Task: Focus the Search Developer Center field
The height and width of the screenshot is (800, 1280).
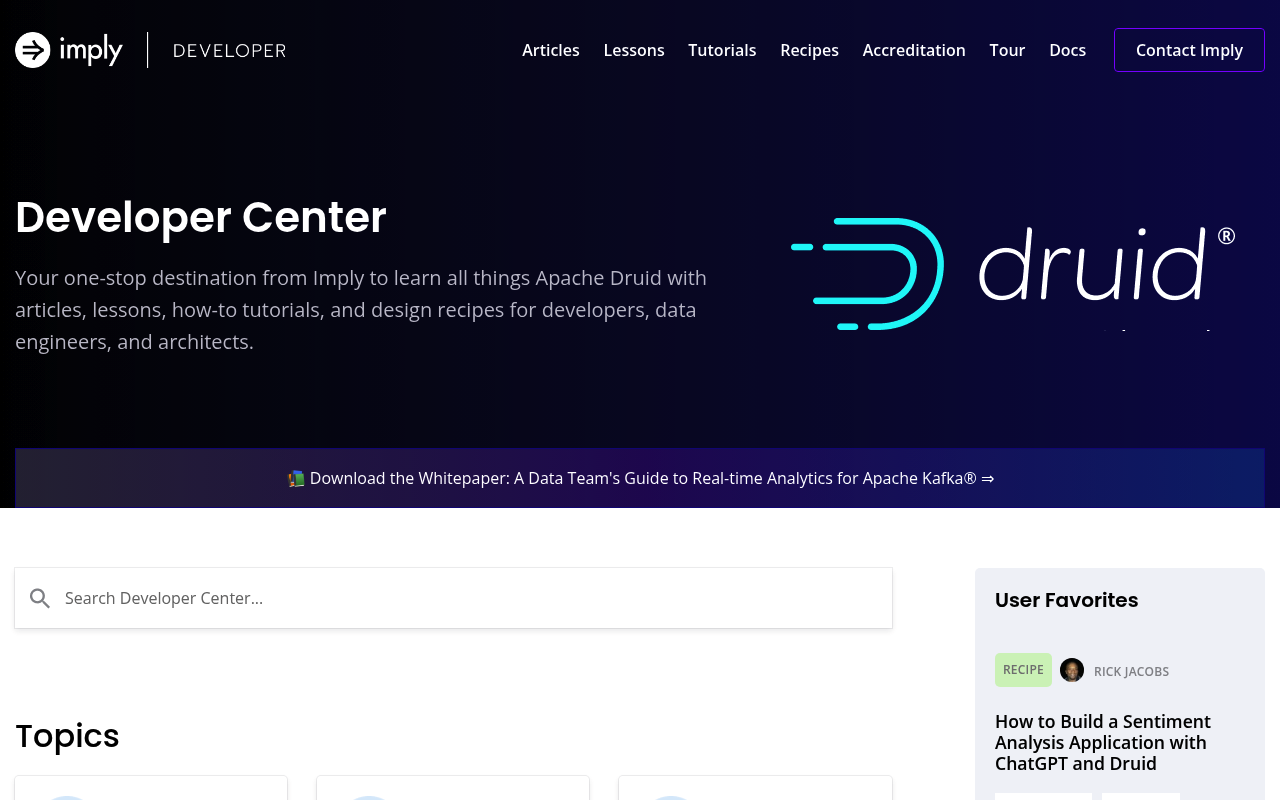Action: point(453,598)
